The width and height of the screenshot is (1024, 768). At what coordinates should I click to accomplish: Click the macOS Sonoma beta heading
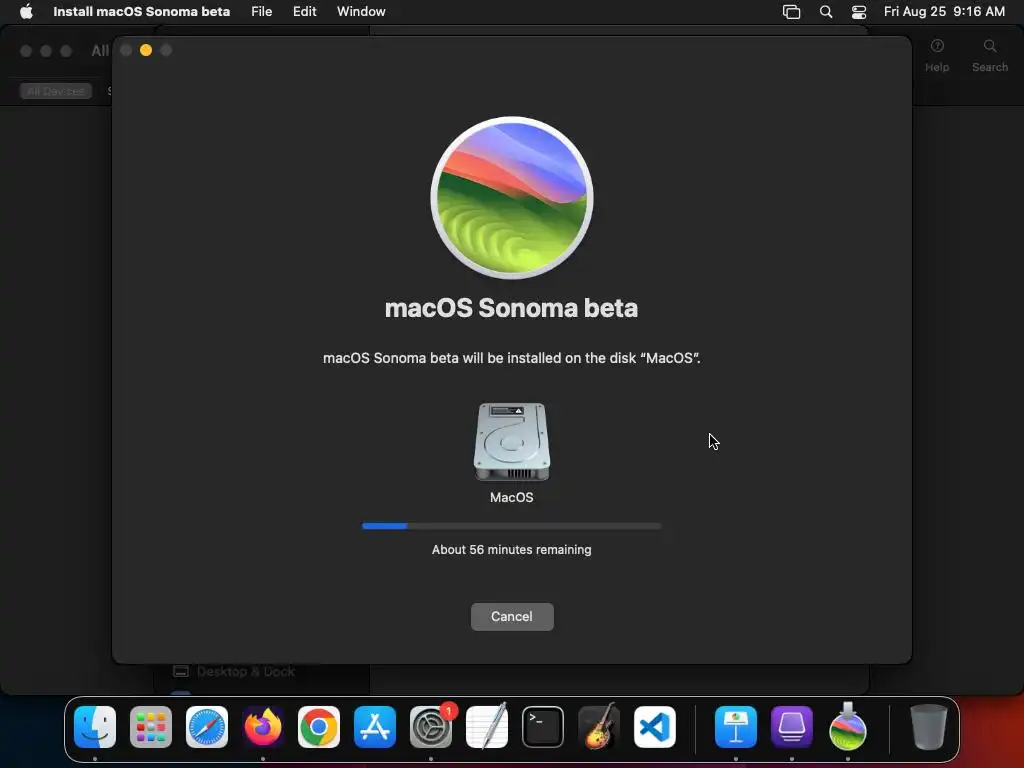511,308
